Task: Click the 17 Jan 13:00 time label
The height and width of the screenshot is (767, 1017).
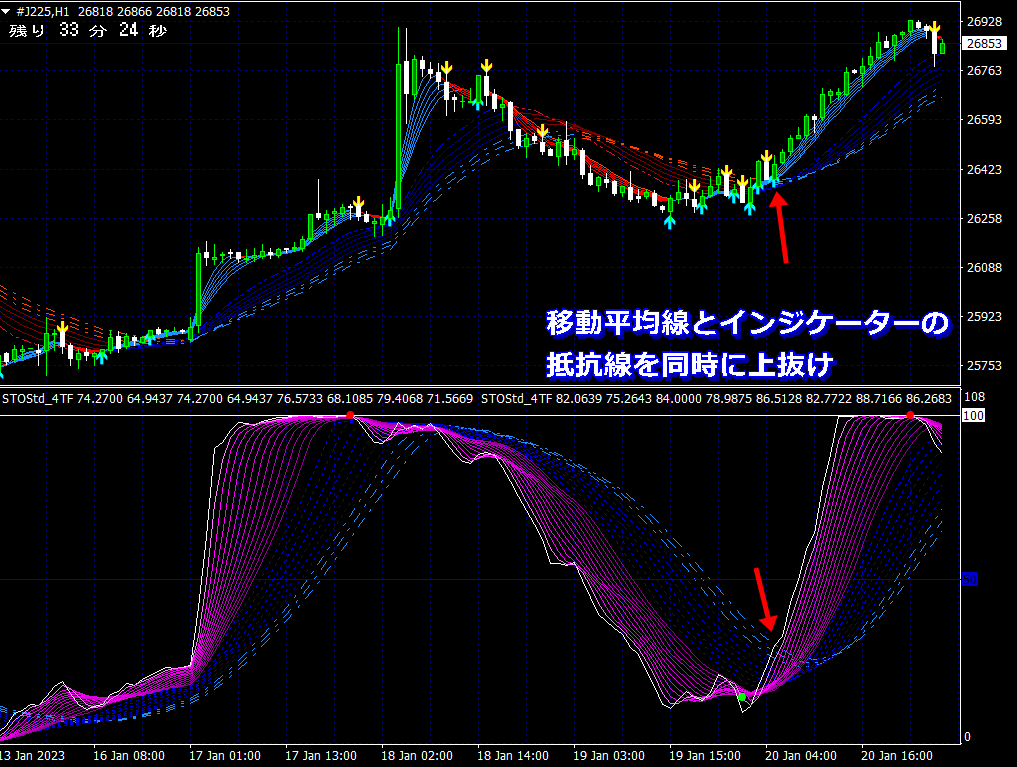Action: pos(320,756)
